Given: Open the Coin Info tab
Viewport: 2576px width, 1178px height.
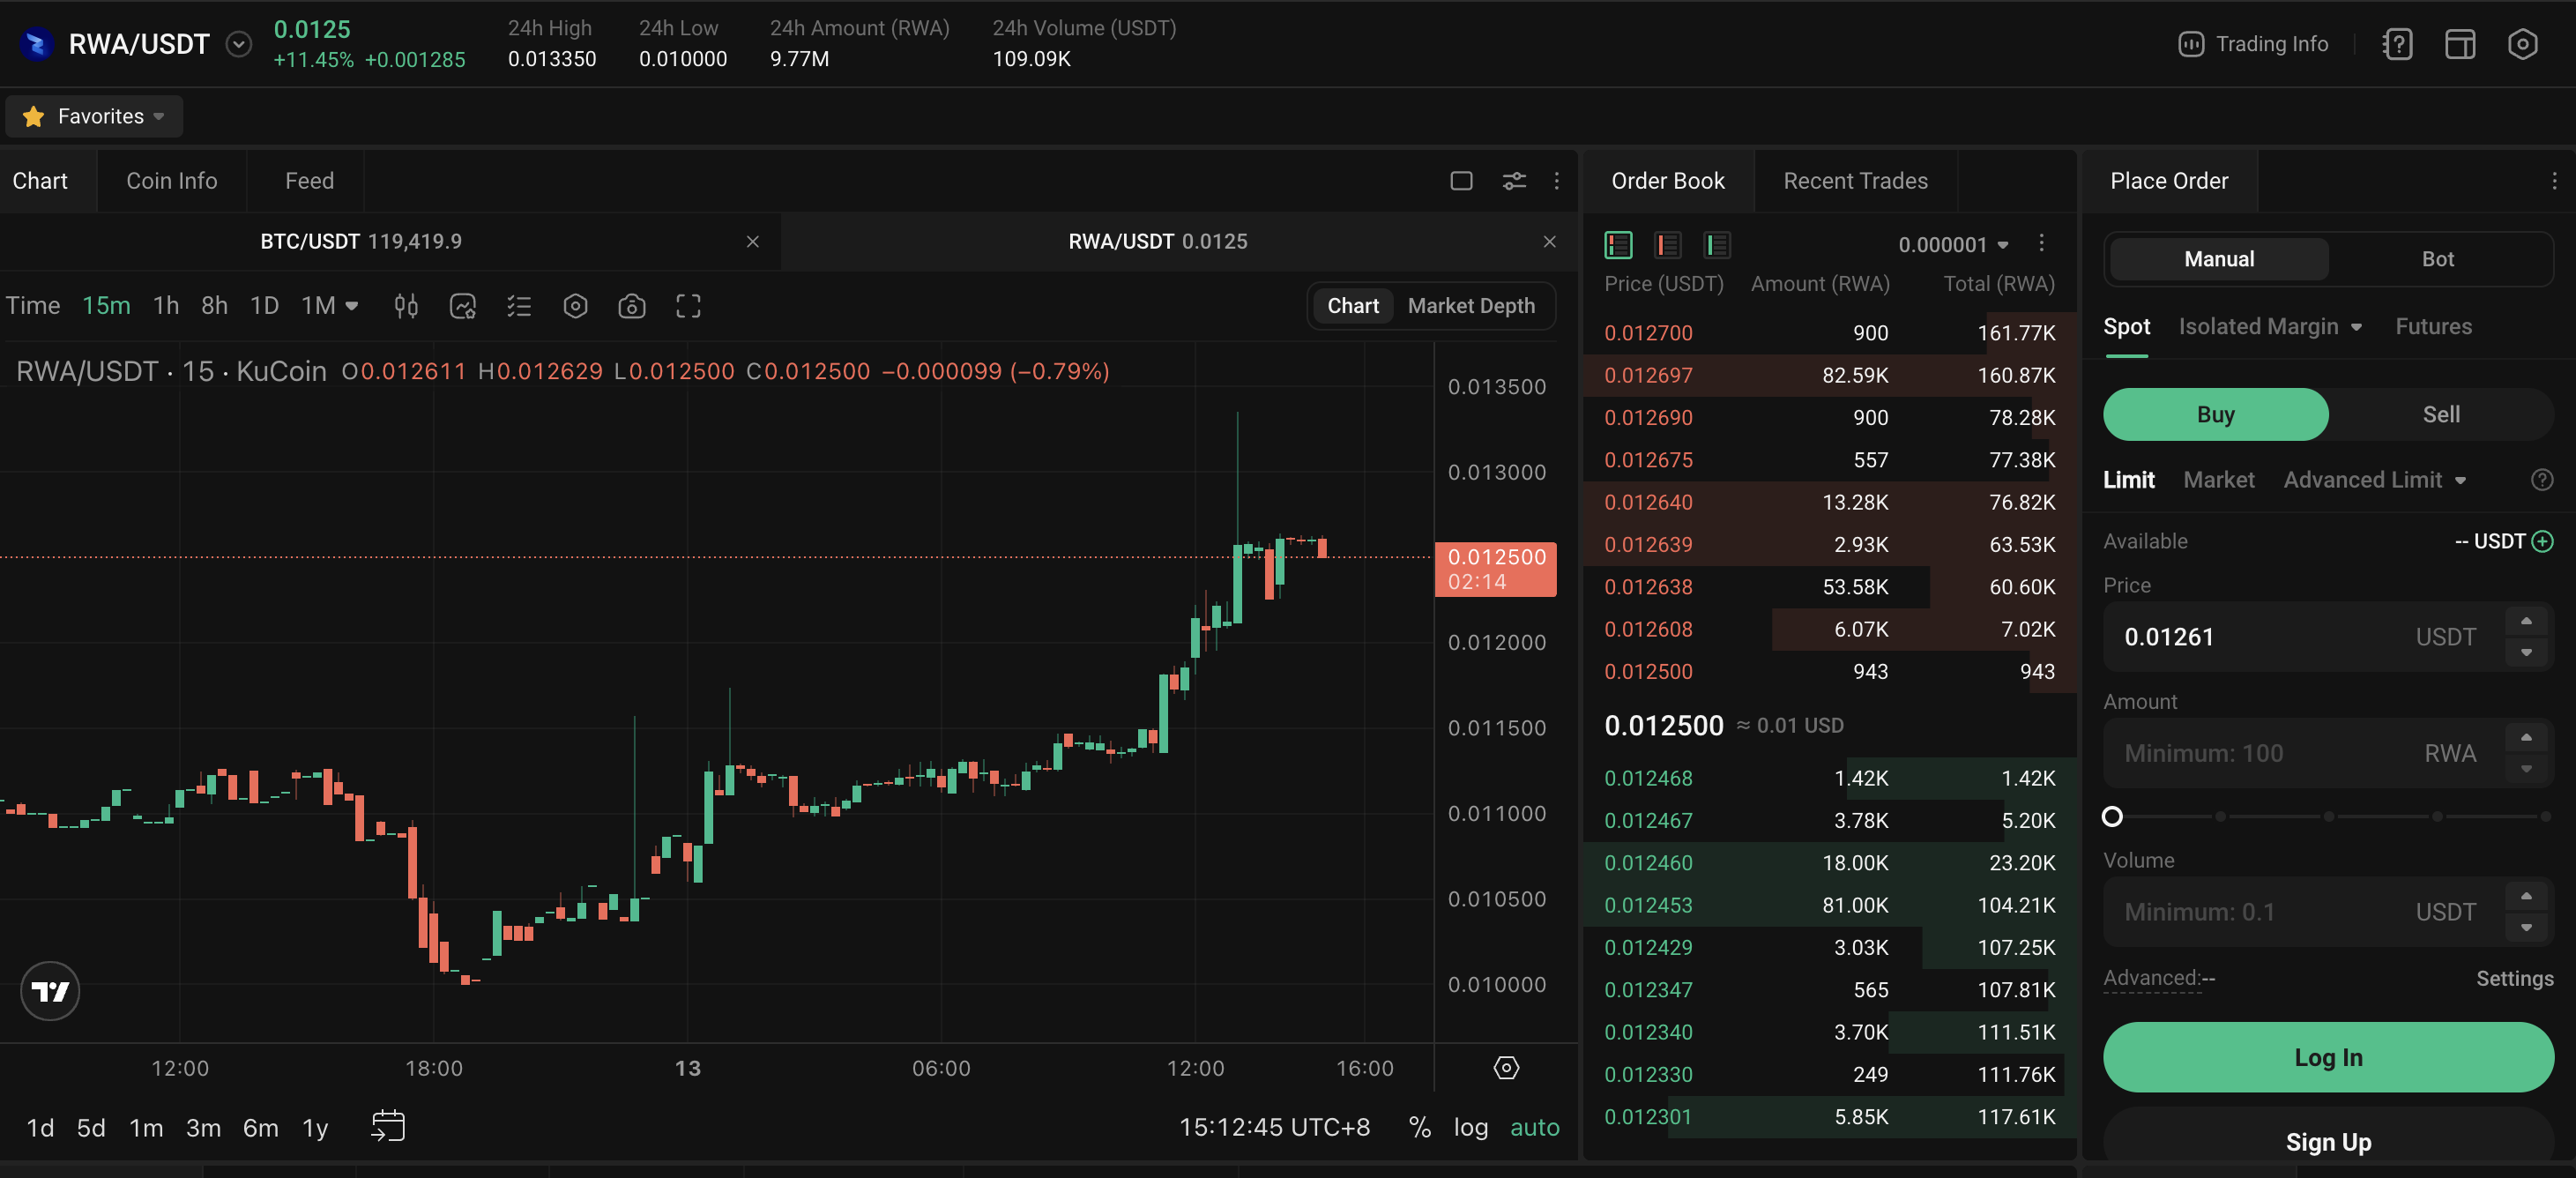Looking at the screenshot, I should [x=171, y=181].
